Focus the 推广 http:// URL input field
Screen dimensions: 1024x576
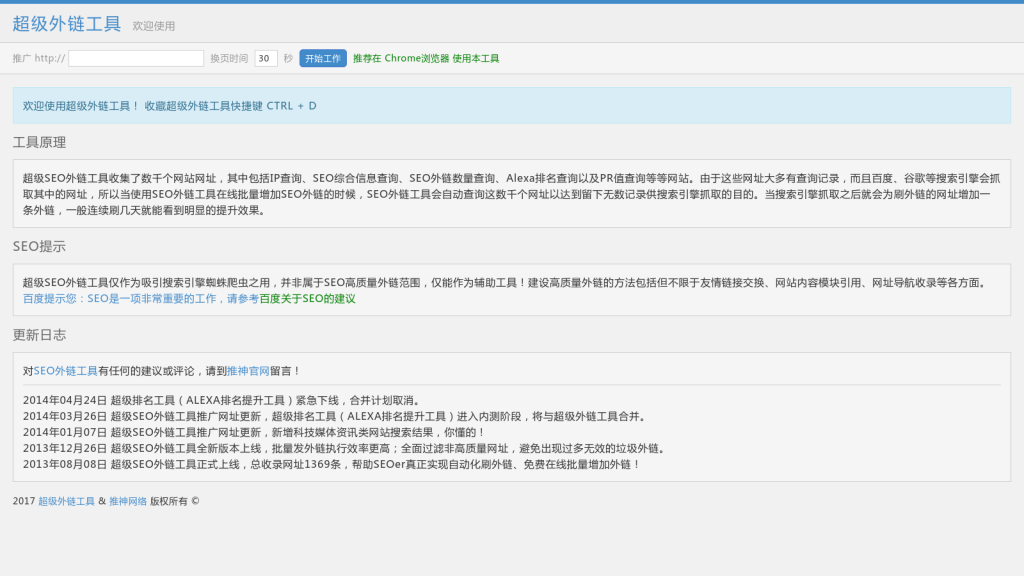tap(136, 58)
